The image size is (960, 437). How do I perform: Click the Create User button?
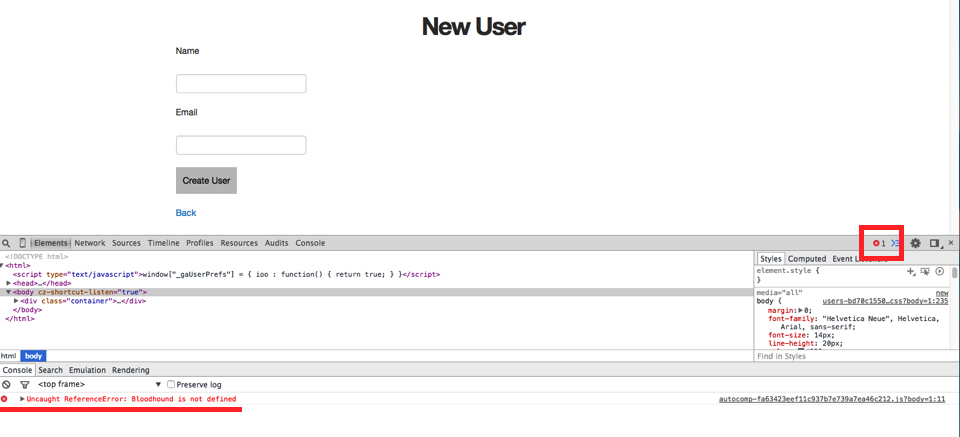(x=206, y=181)
